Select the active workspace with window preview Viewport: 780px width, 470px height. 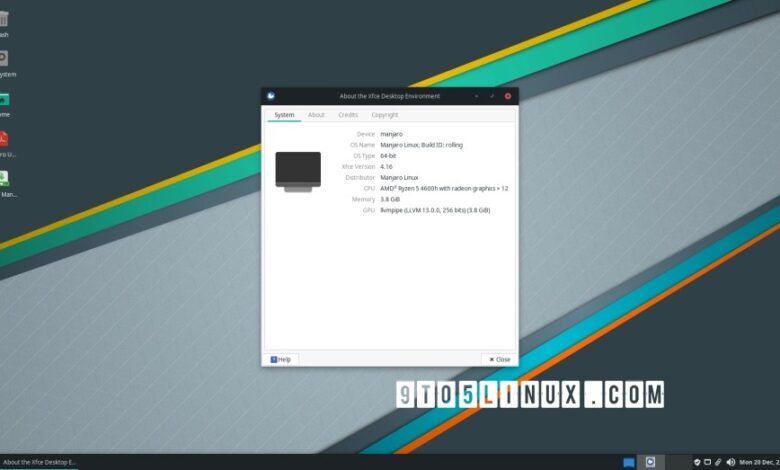click(651, 462)
